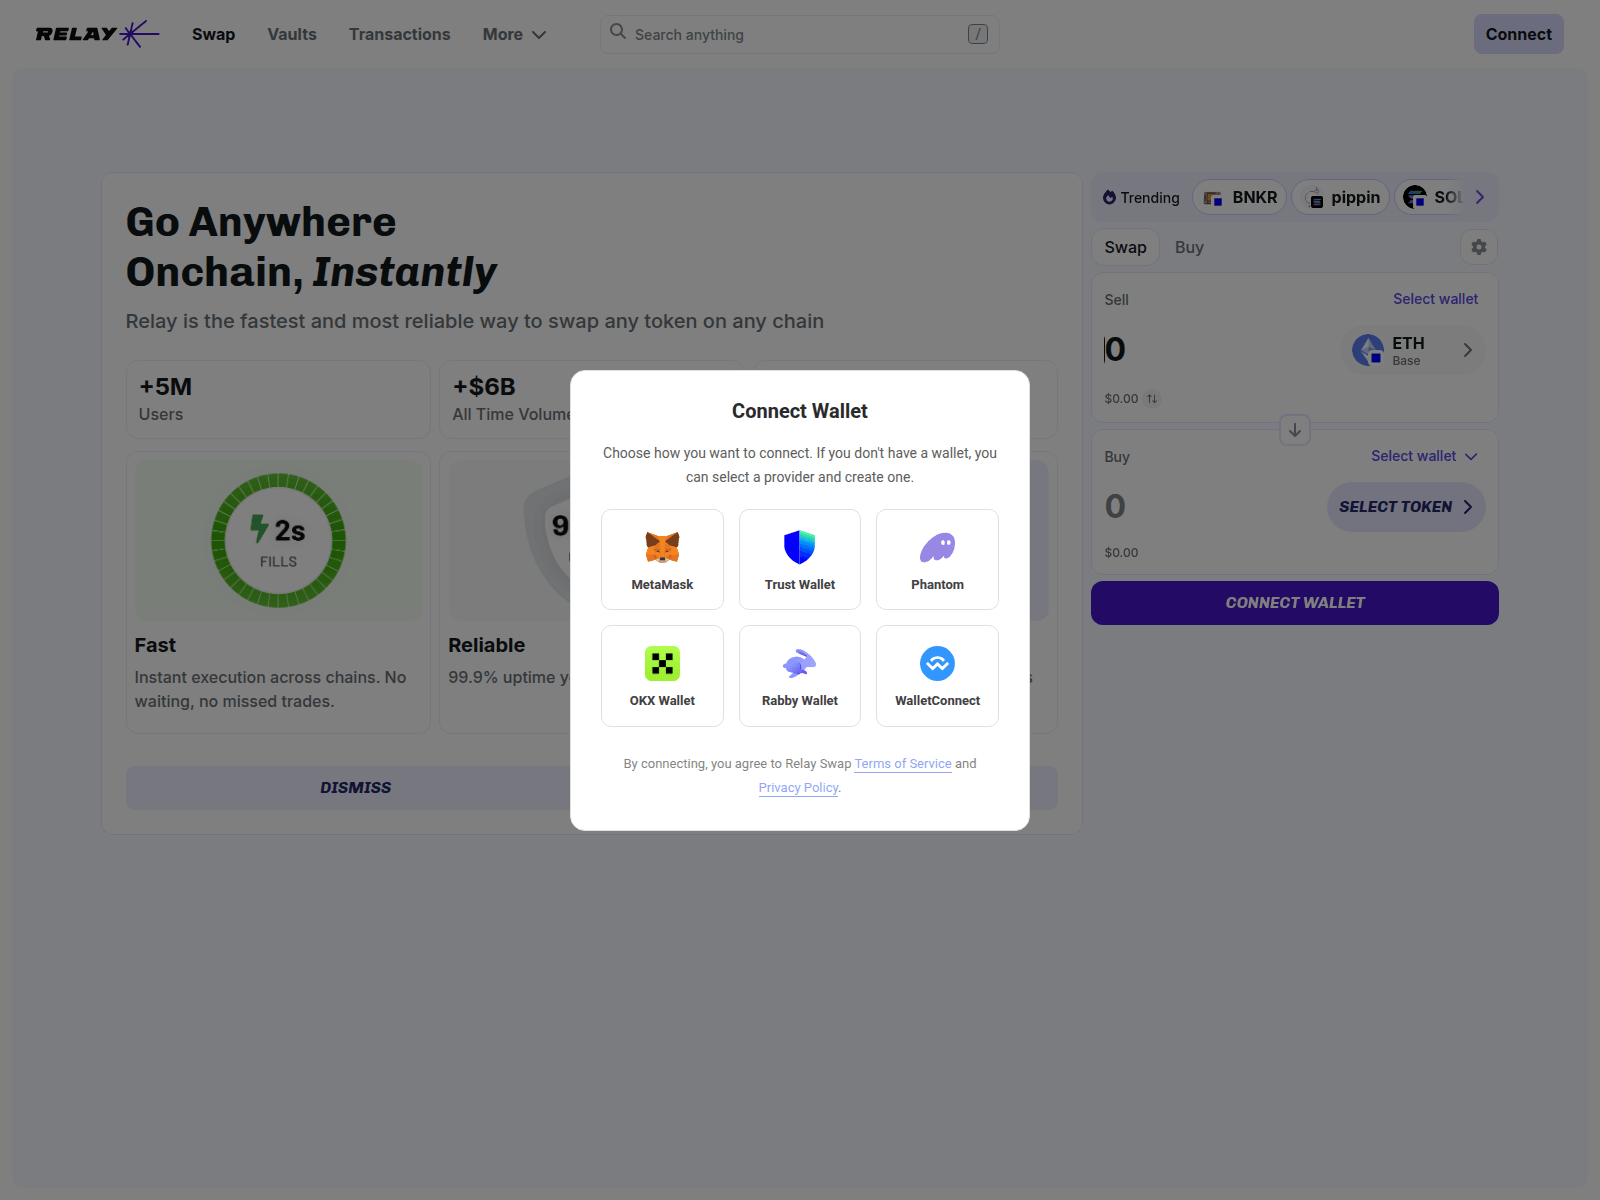The width and height of the screenshot is (1600, 1200).
Task: Open Buy section Select wallet dropdown
Action: point(1423,456)
